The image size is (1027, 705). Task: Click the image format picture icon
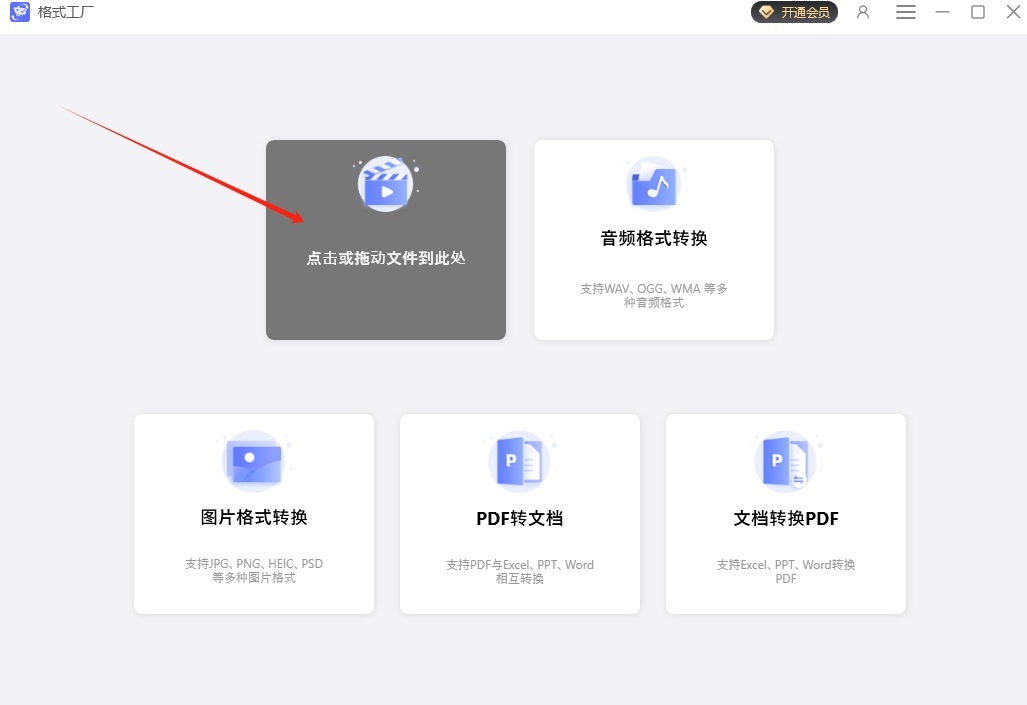254,461
